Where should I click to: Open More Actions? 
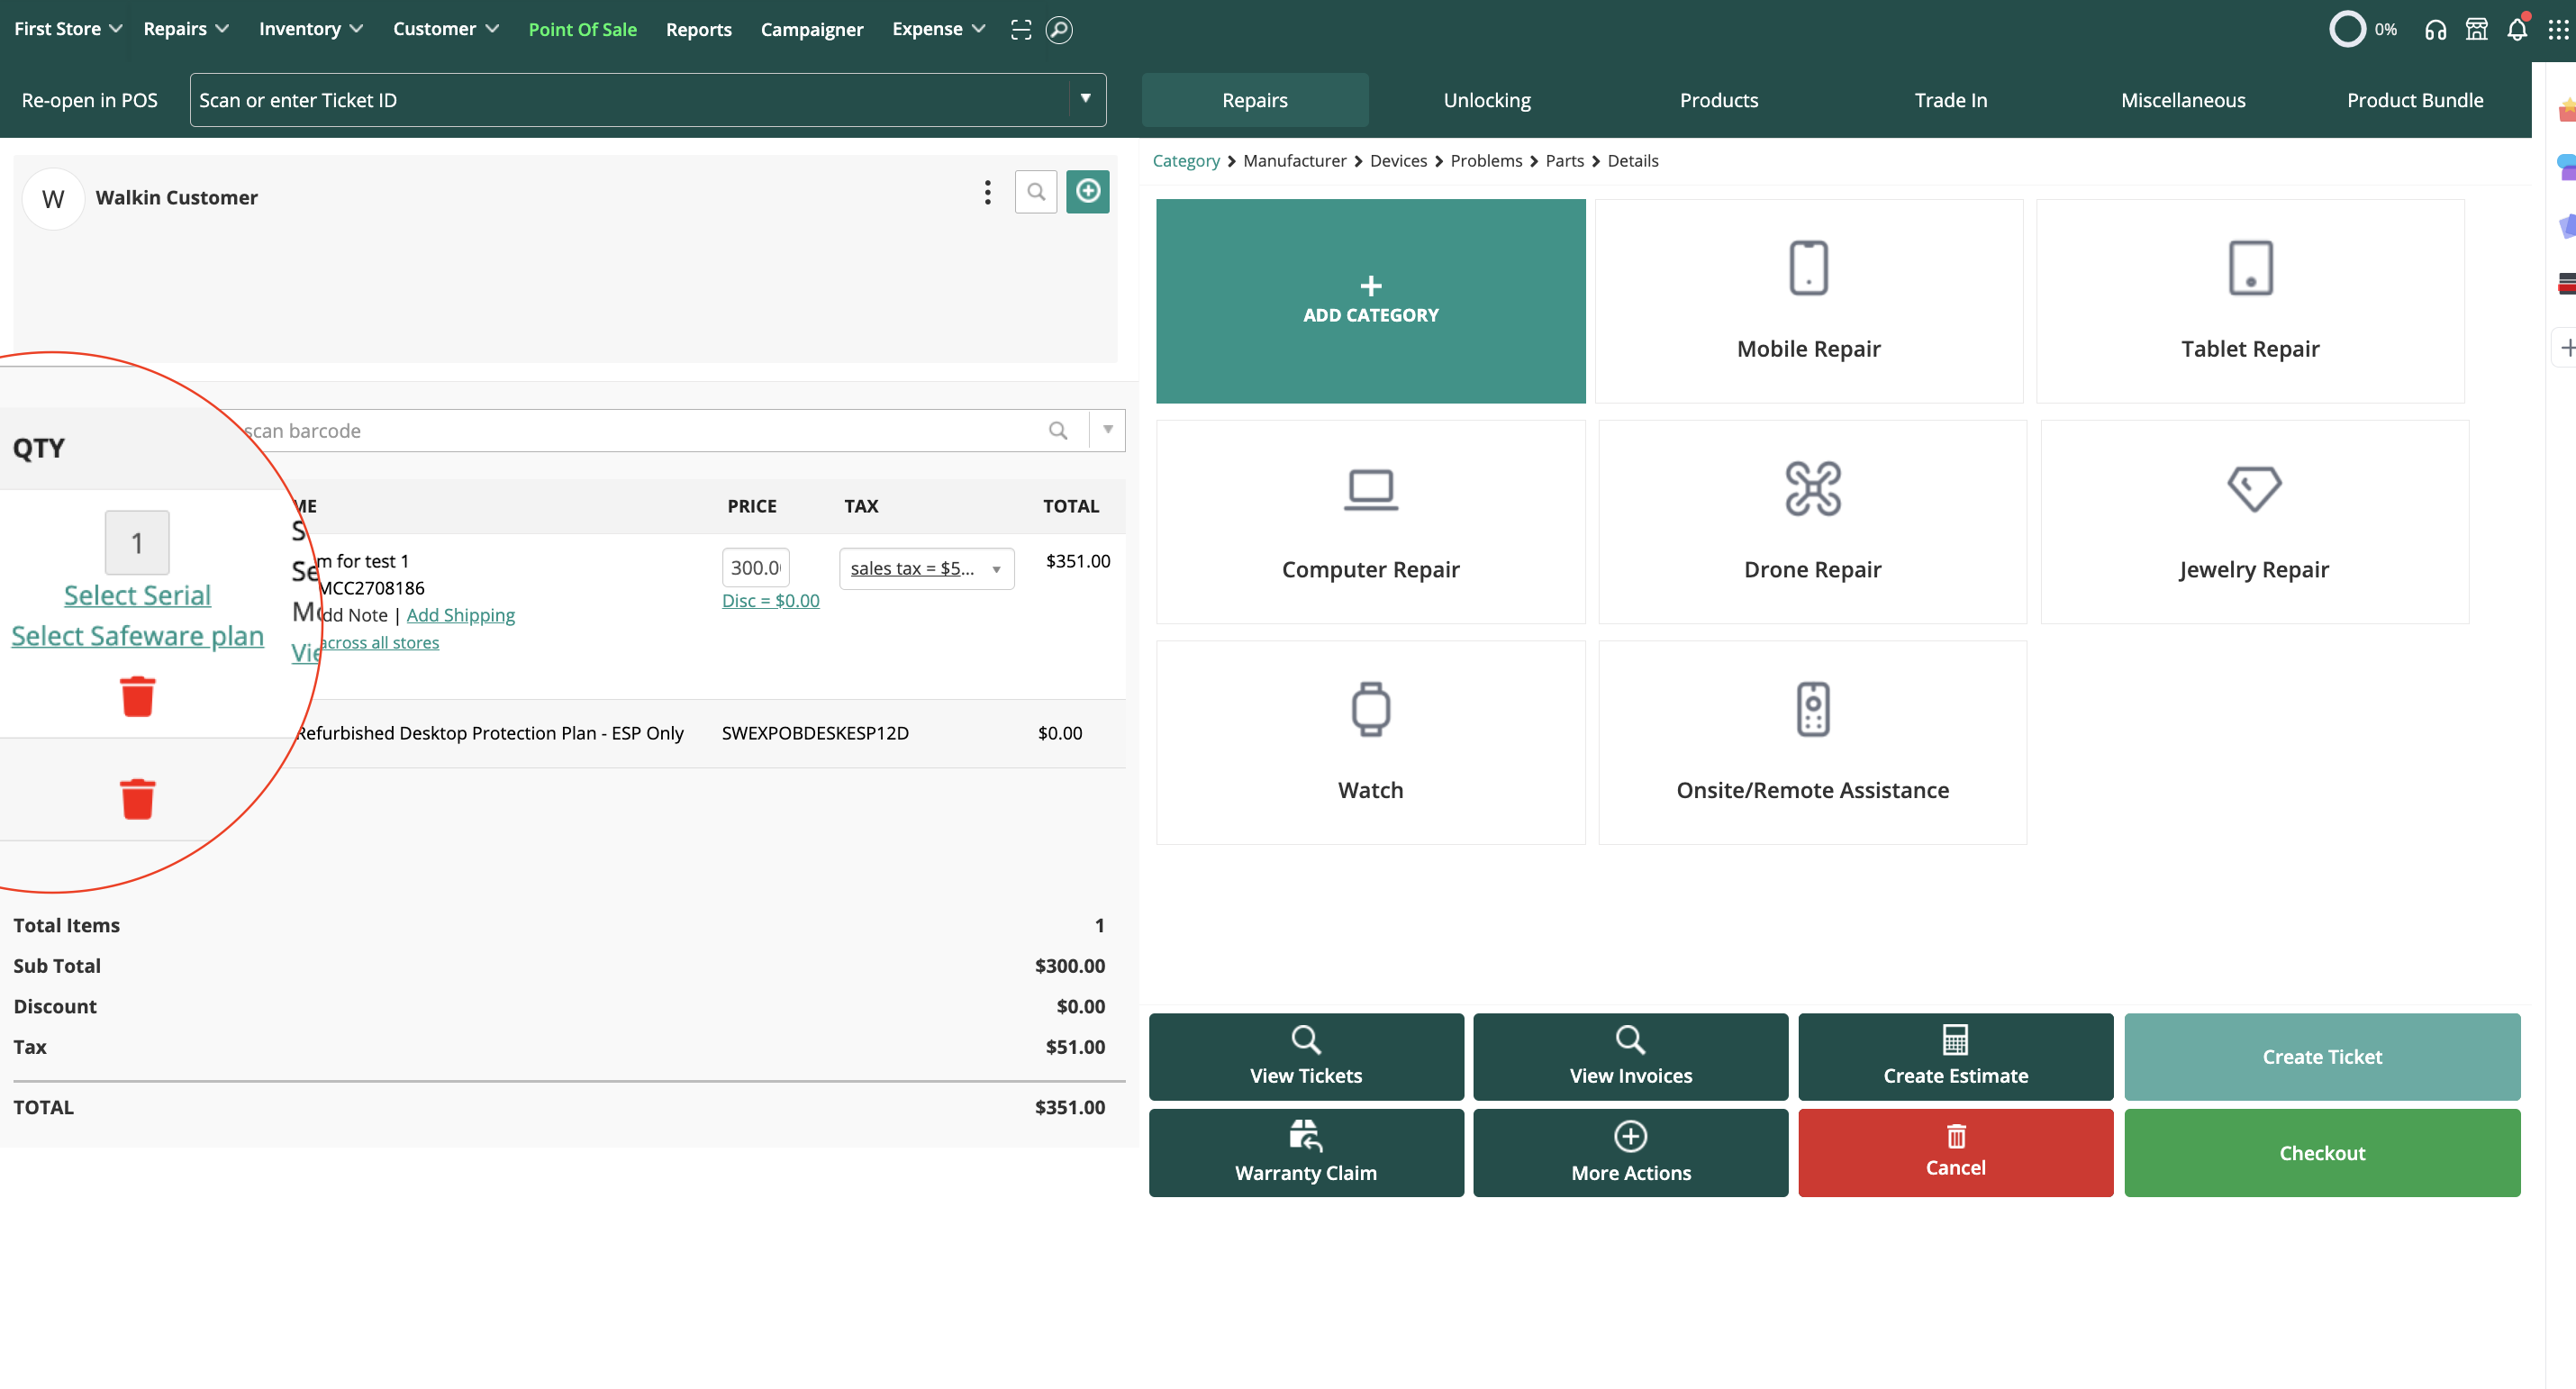[1630, 1152]
